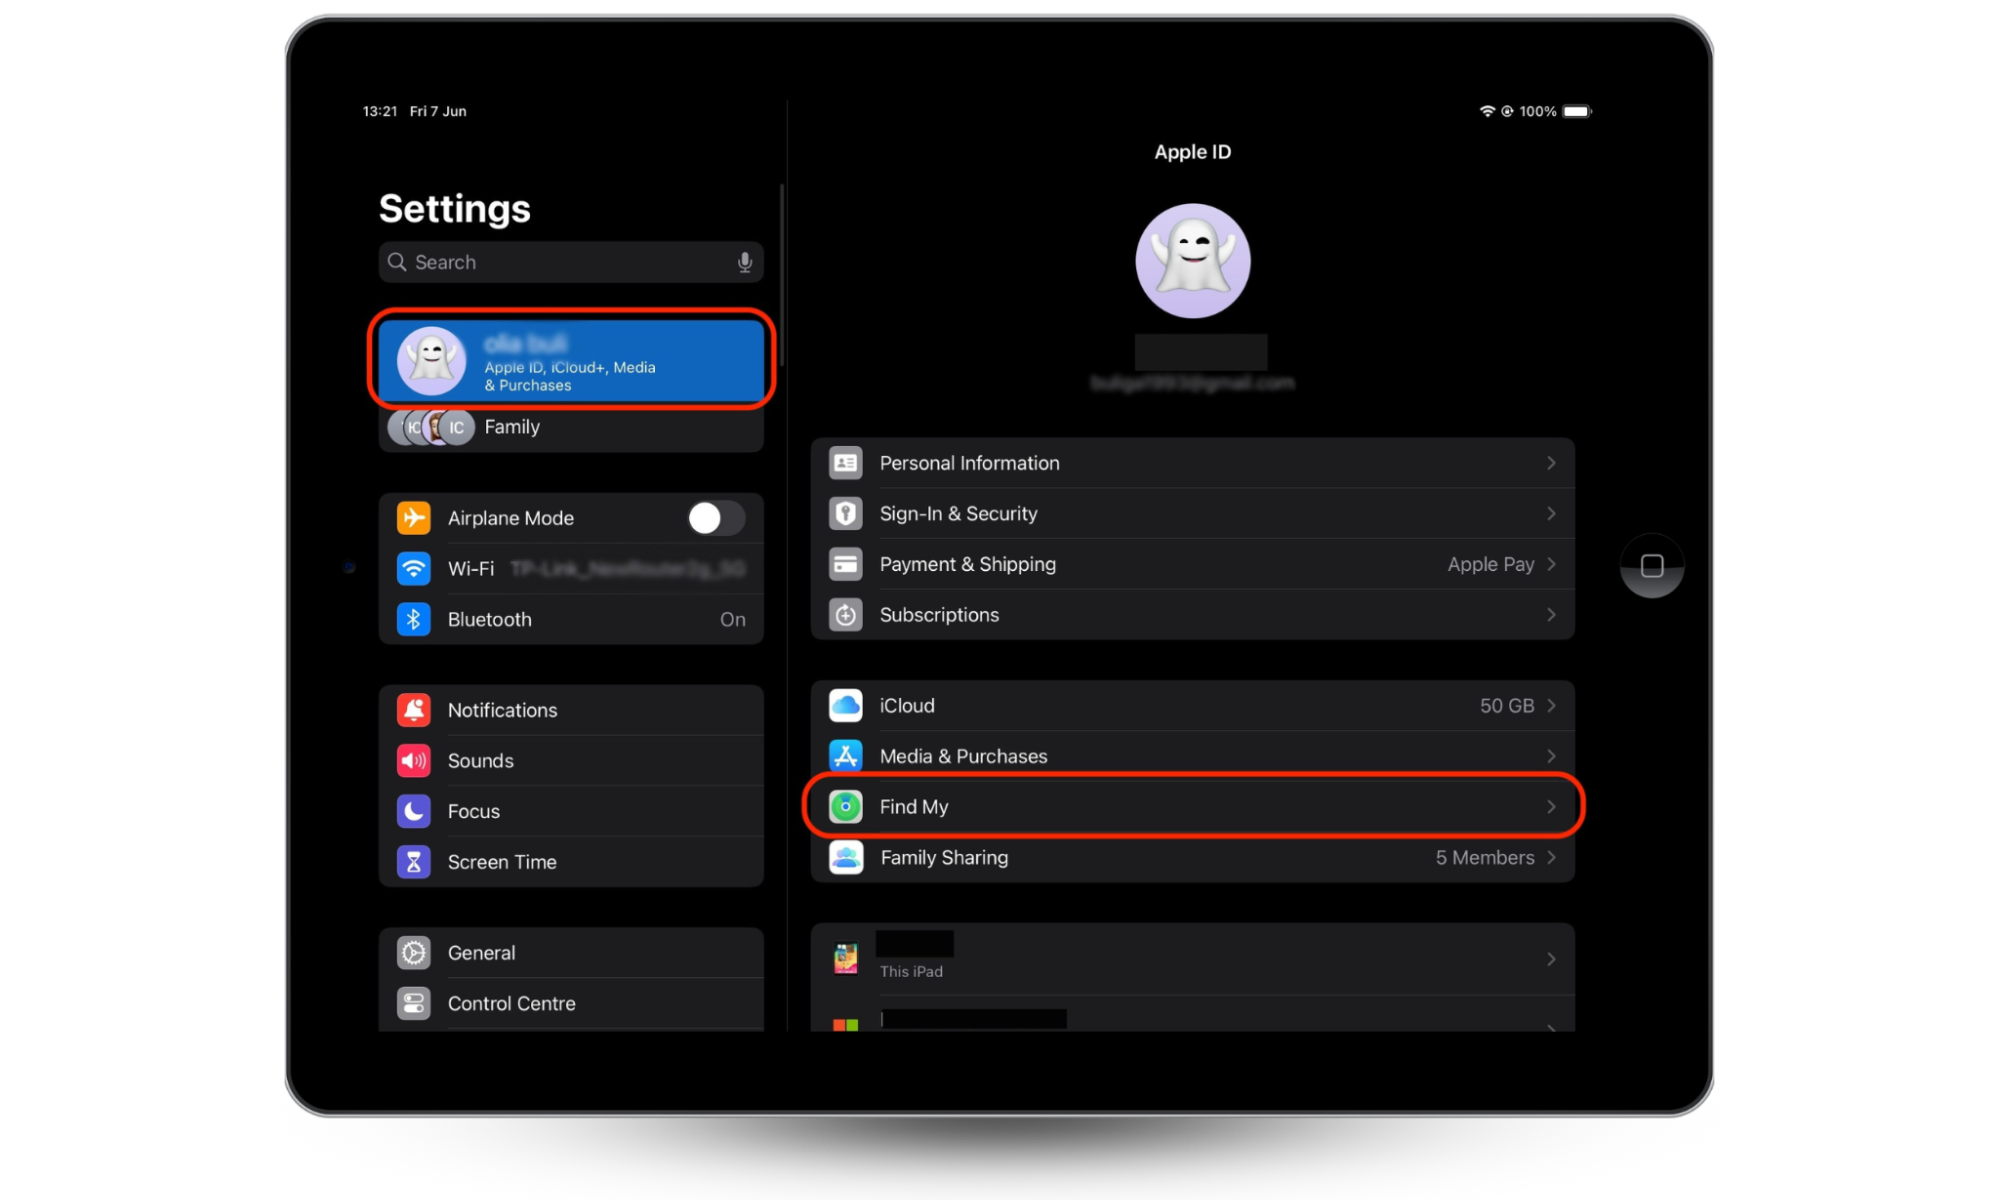Open Sign-In & Security via its key icon
This screenshot has width=1999, height=1200.
845,513
